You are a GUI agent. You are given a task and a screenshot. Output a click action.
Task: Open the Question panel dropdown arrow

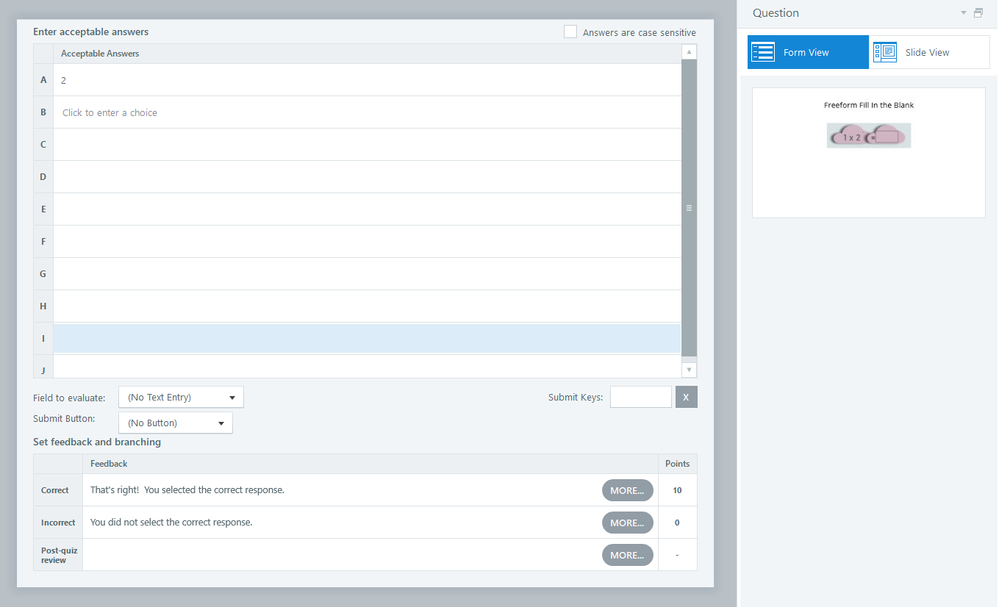tap(963, 13)
